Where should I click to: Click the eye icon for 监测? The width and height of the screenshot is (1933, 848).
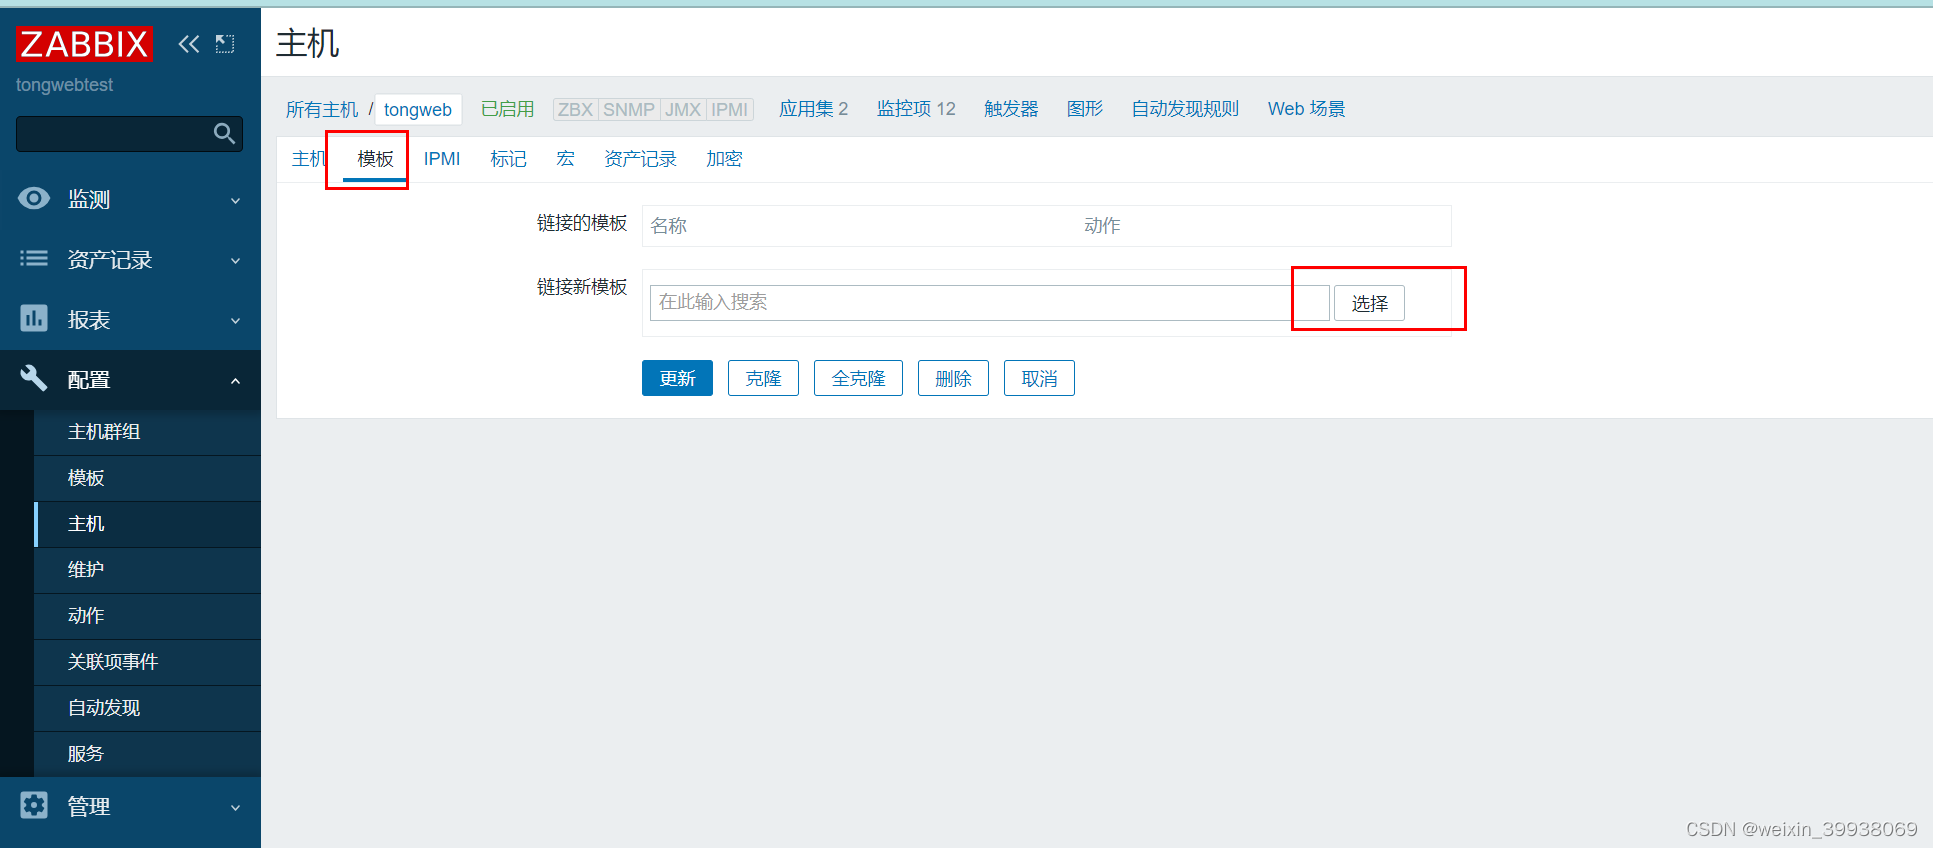click(x=34, y=198)
